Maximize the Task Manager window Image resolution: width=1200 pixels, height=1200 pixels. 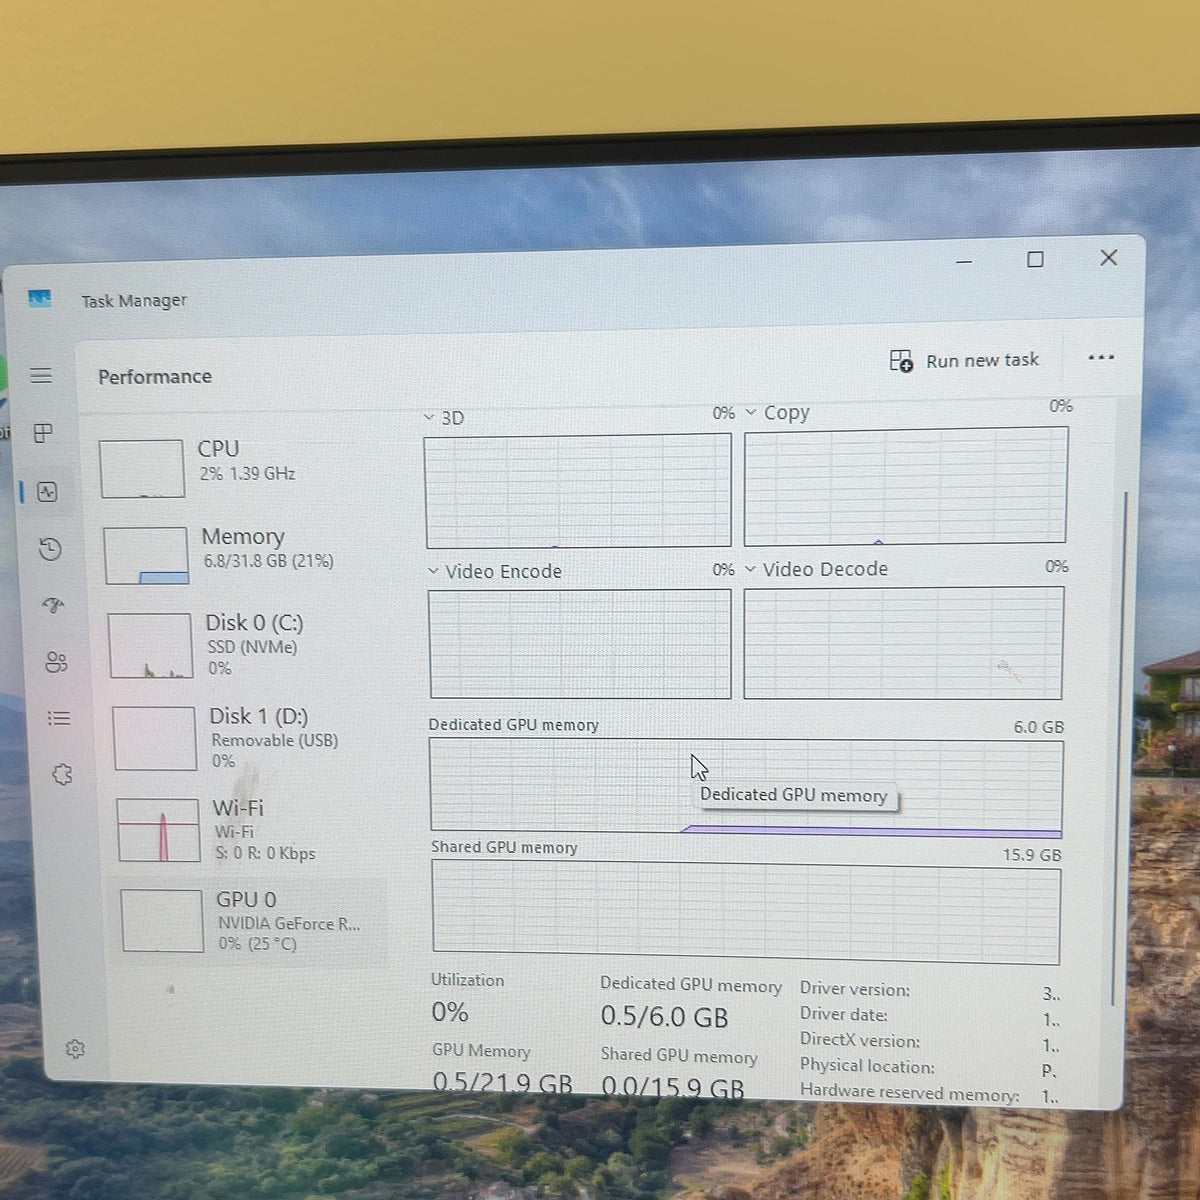click(x=1035, y=259)
